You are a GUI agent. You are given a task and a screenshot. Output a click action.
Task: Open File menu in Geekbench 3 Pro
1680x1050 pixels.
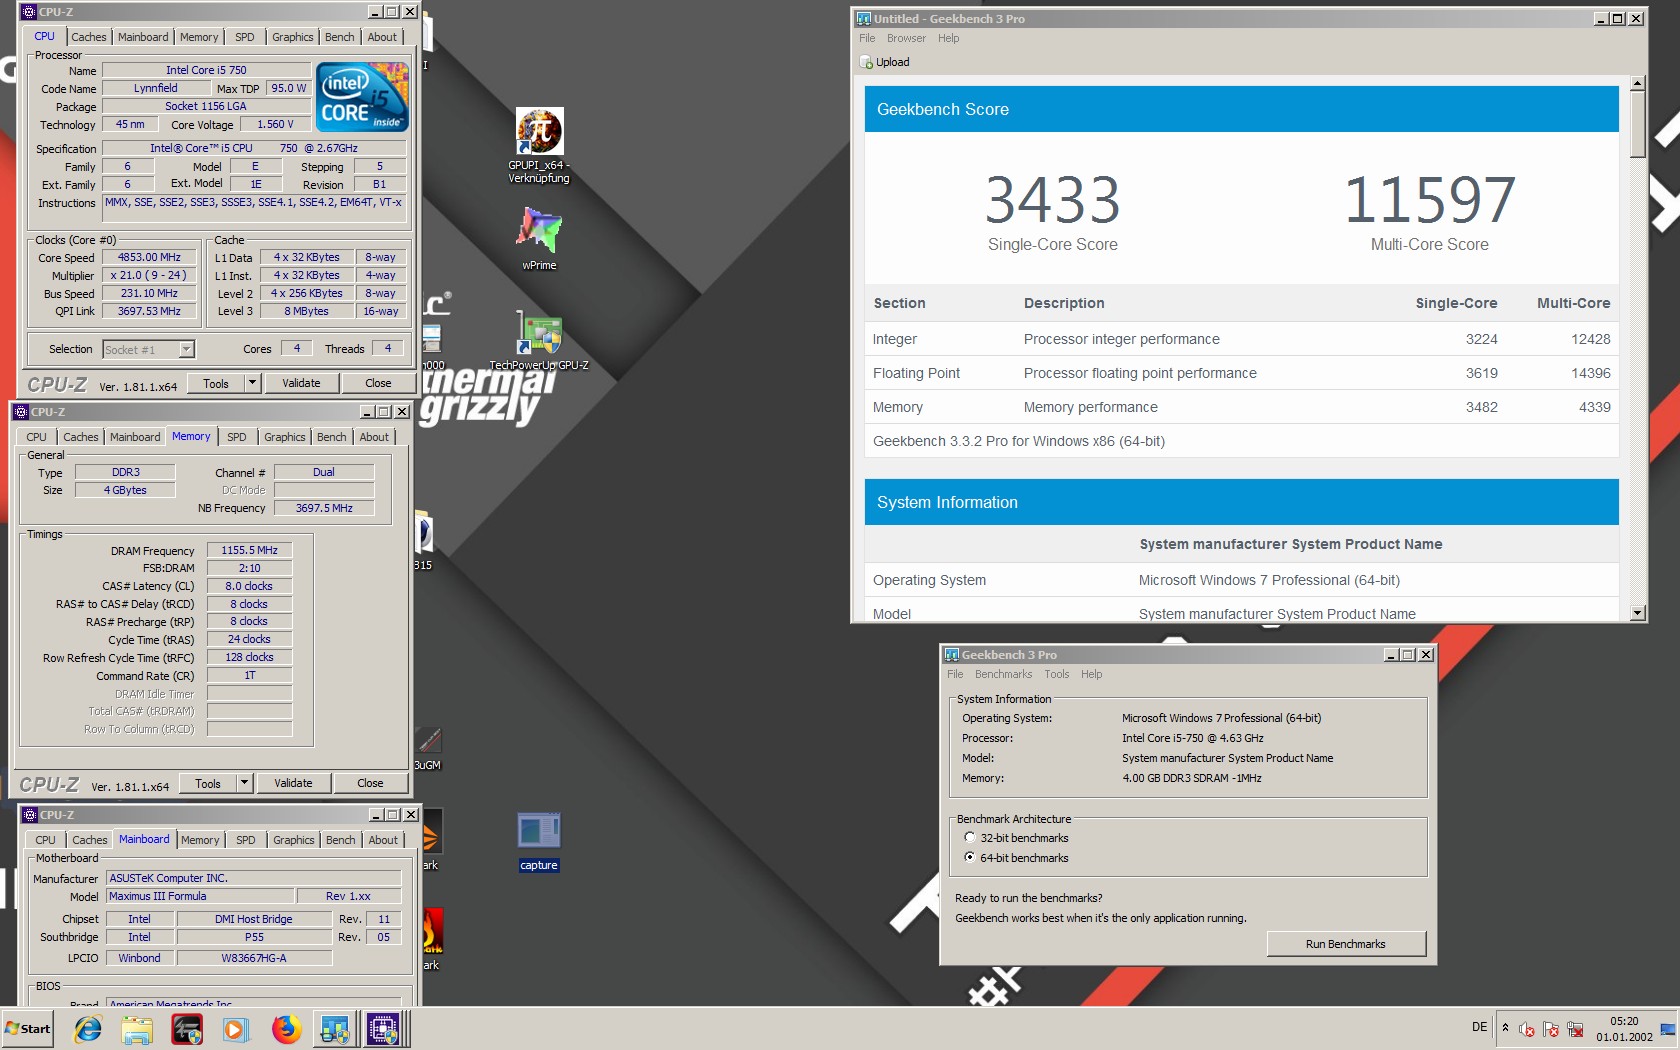[955, 674]
